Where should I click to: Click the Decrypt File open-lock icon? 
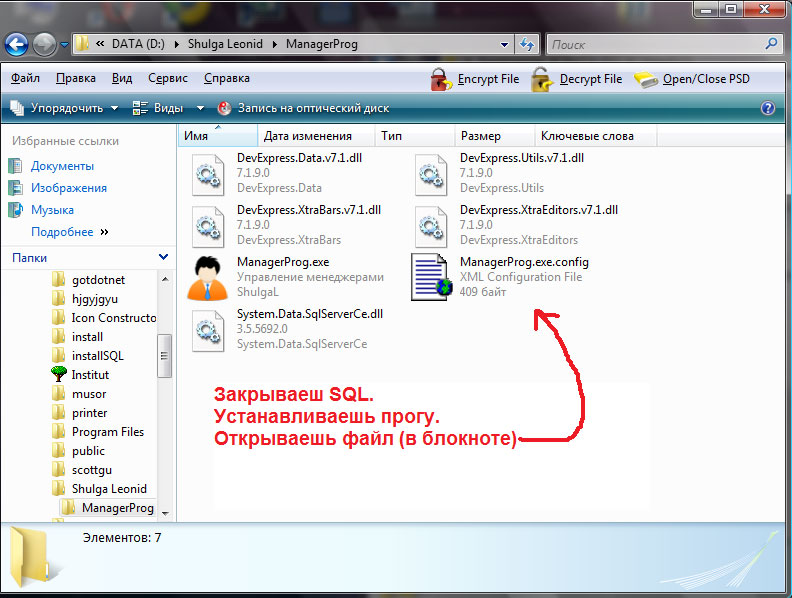pyautogui.click(x=542, y=80)
